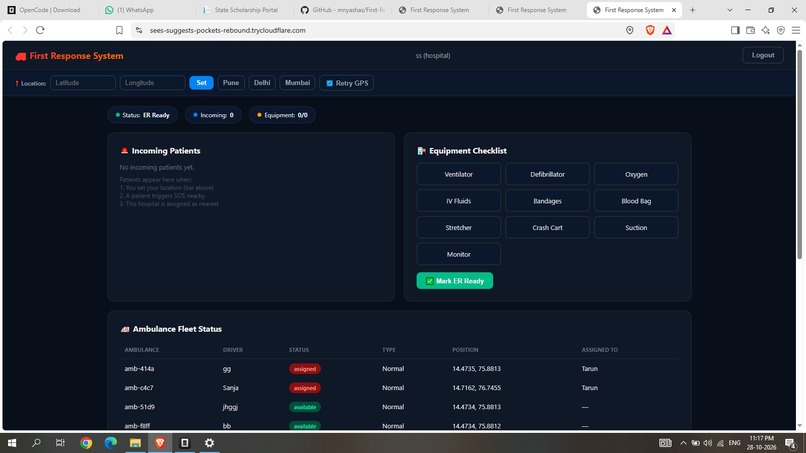This screenshot has height=453, width=806.
Task: Click the location permission pin icon
Action: coord(630,30)
